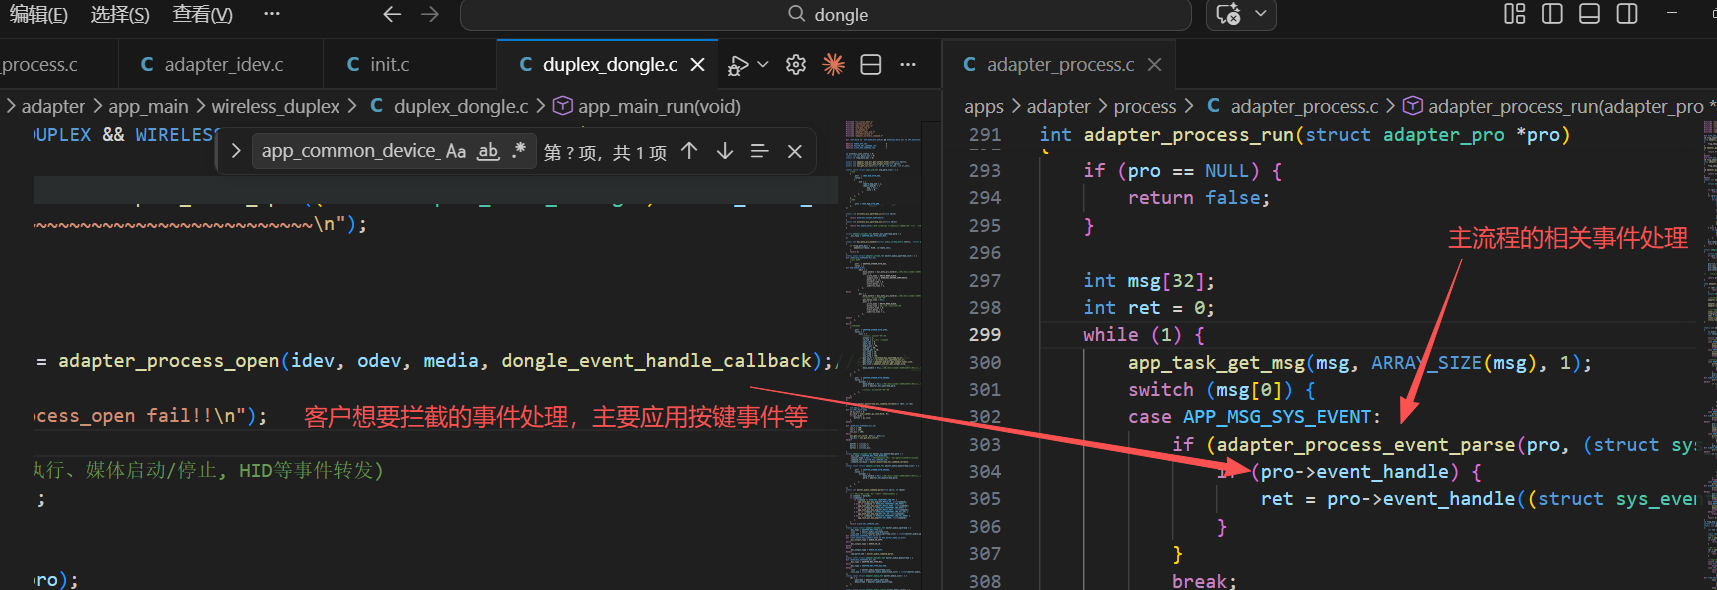Go back with the left arrow

click(392, 14)
